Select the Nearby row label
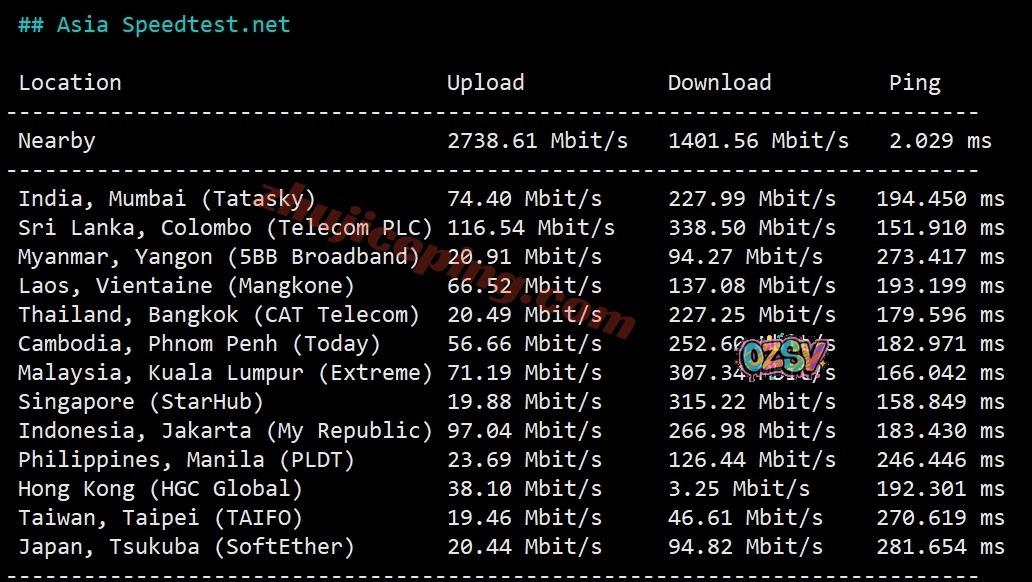Viewport: 1032px width, 582px height. click(x=56, y=141)
